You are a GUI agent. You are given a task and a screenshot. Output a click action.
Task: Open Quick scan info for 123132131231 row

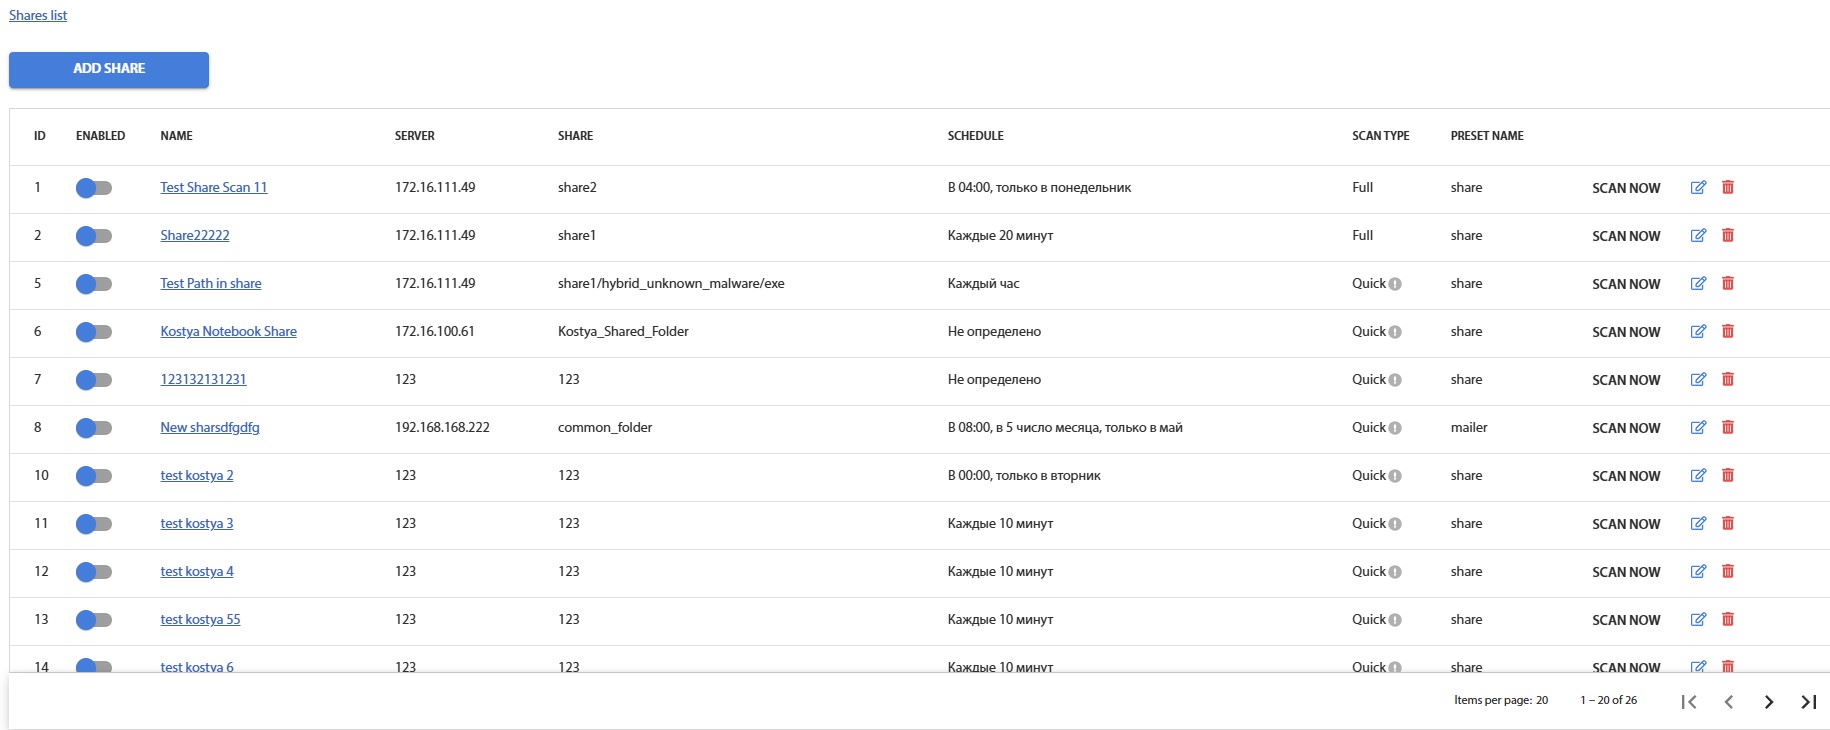tap(1395, 380)
